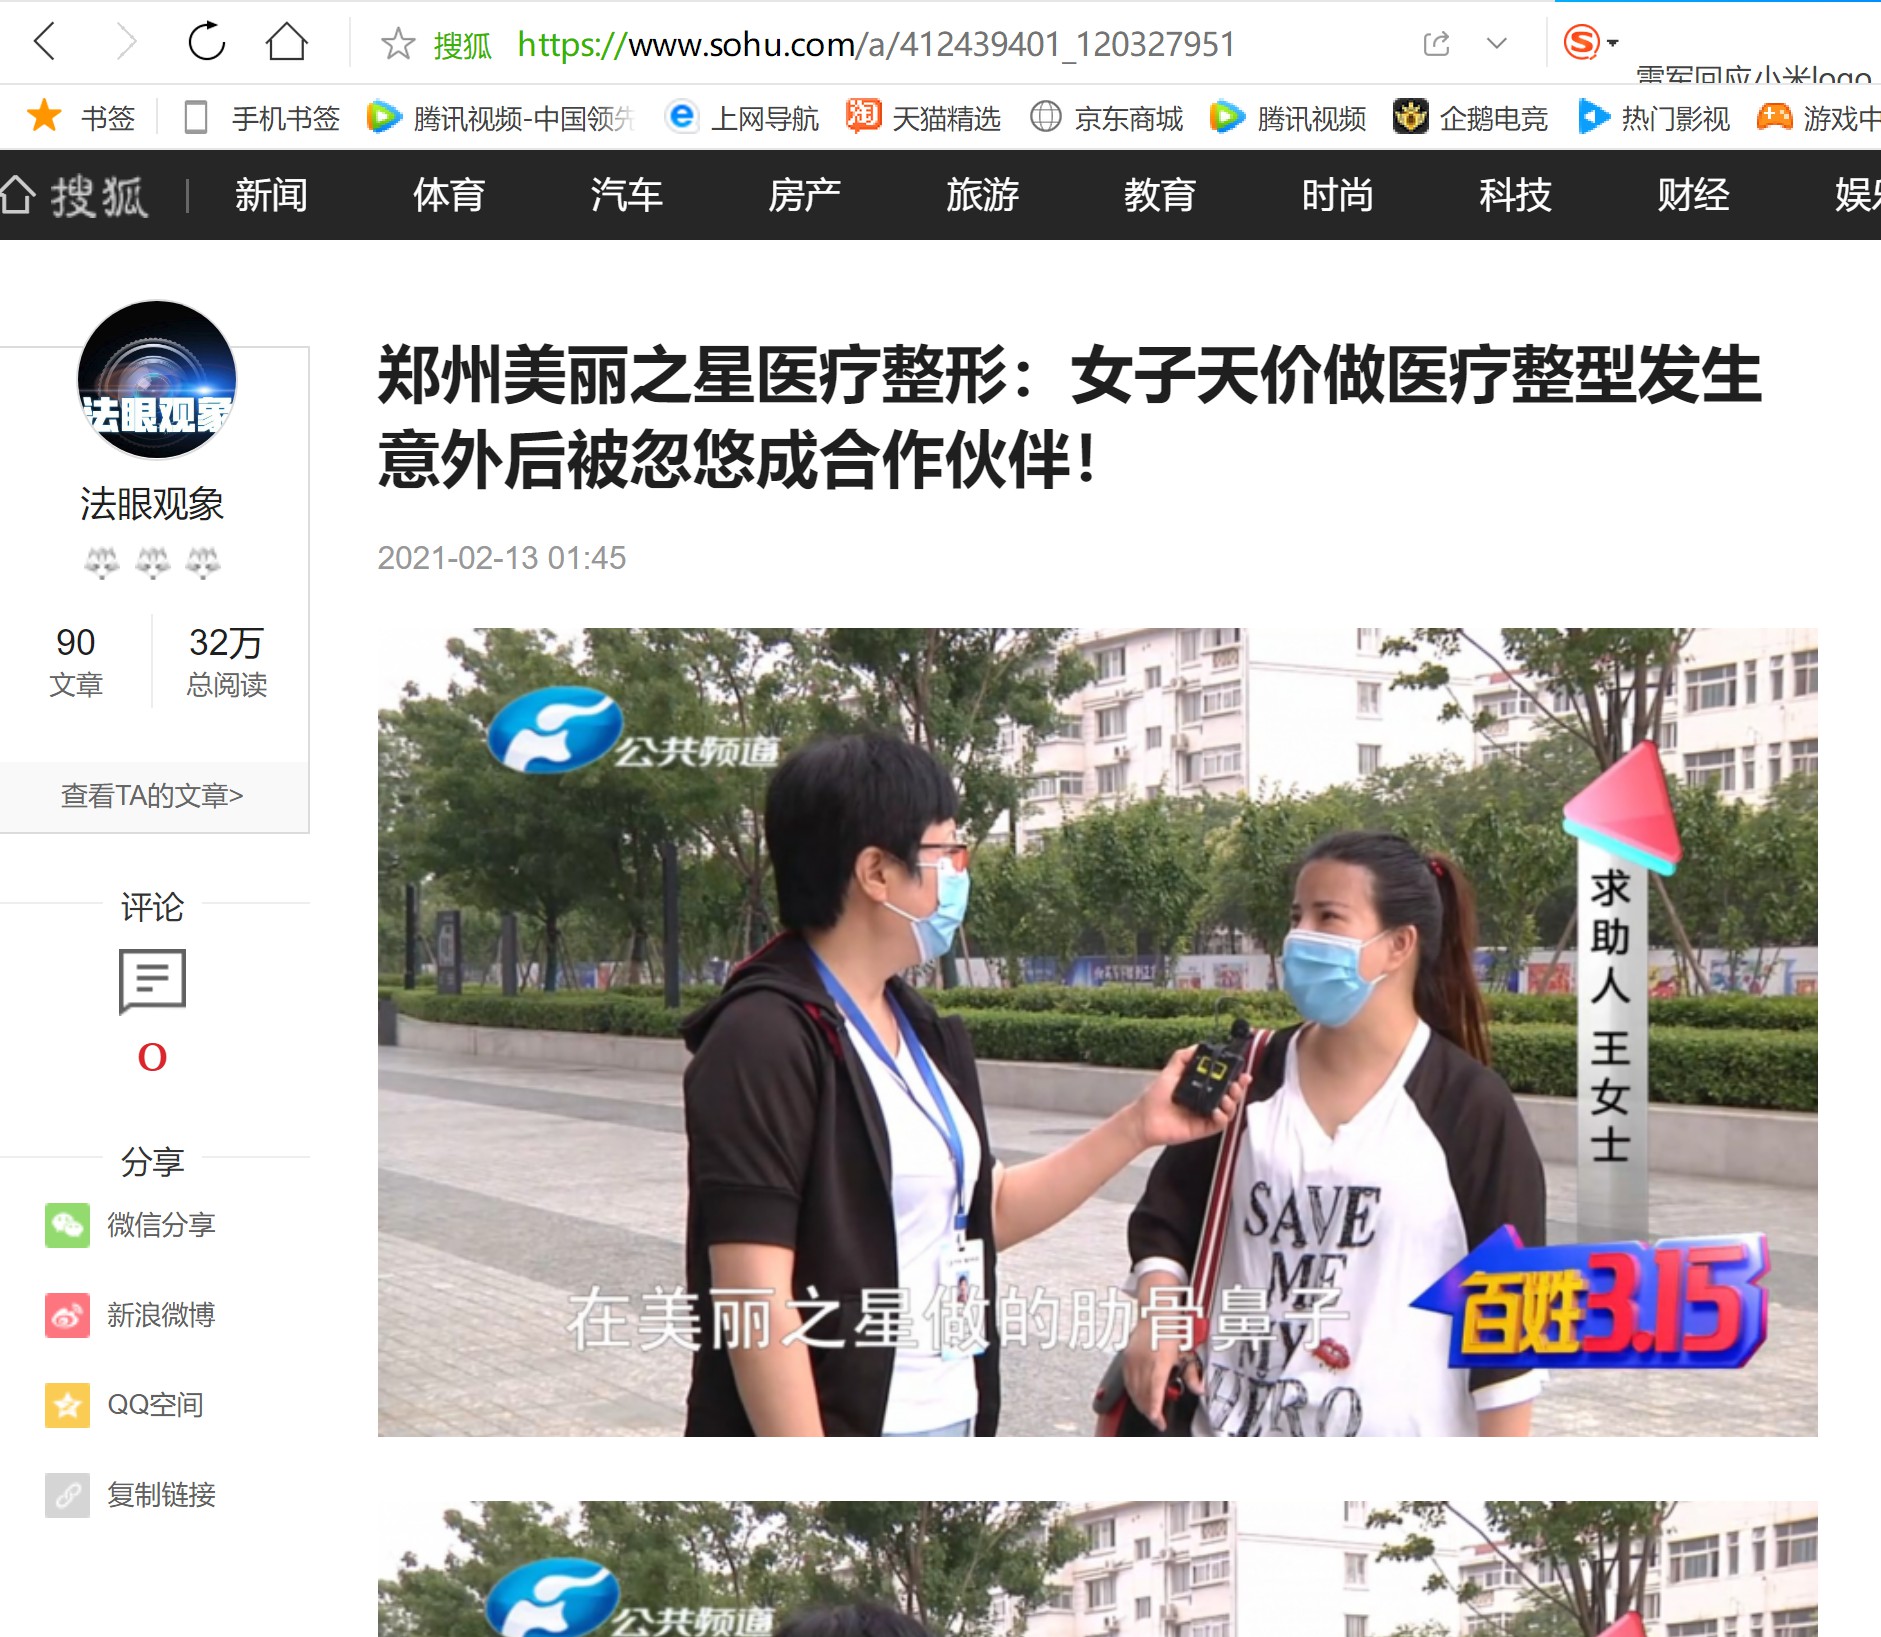Select 新闻 in the navigation bar

click(x=271, y=195)
